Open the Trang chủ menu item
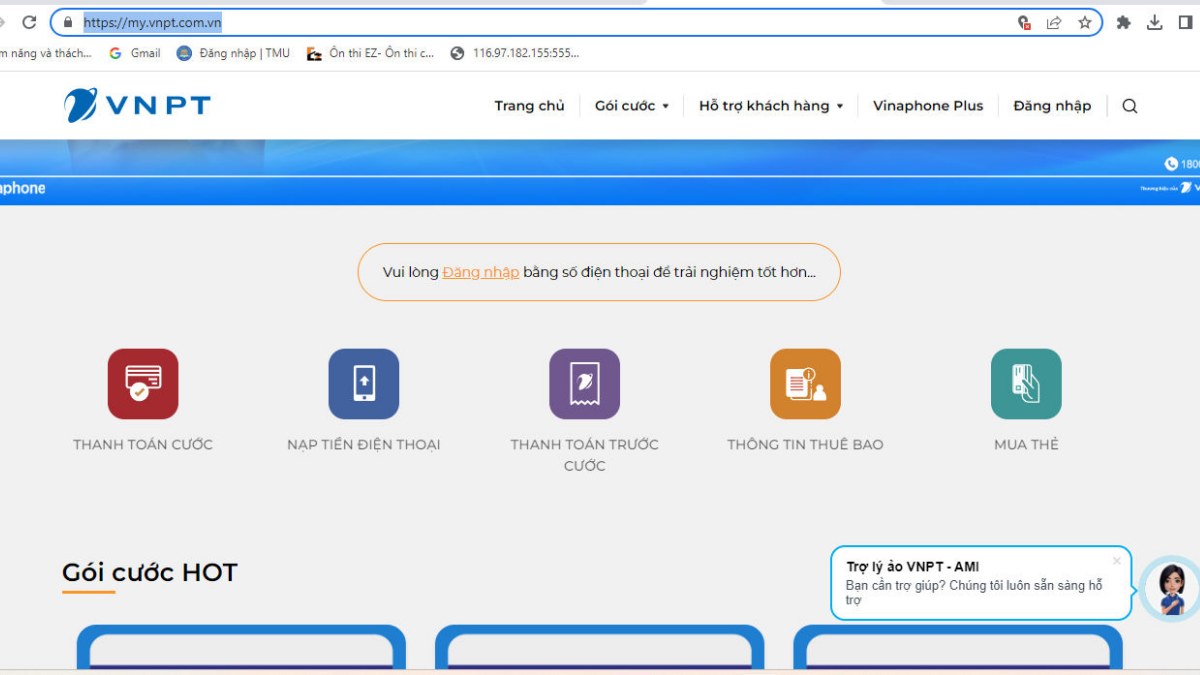Screen dimensions: 1200x675 click(529, 106)
